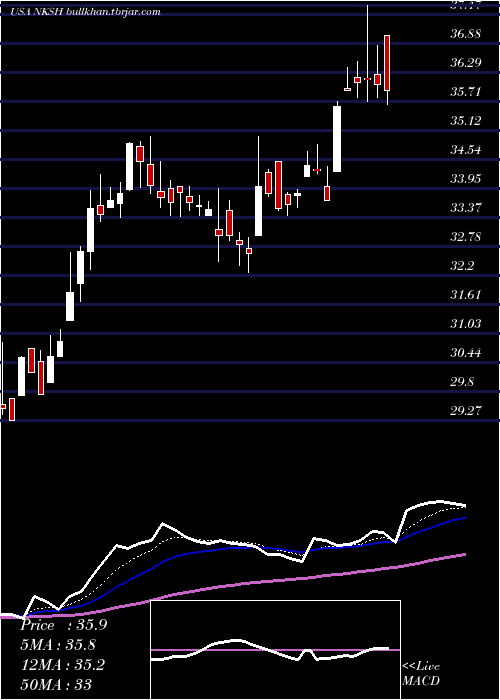Click the 35.12 price axis label
500x700 pixels.
466,121
